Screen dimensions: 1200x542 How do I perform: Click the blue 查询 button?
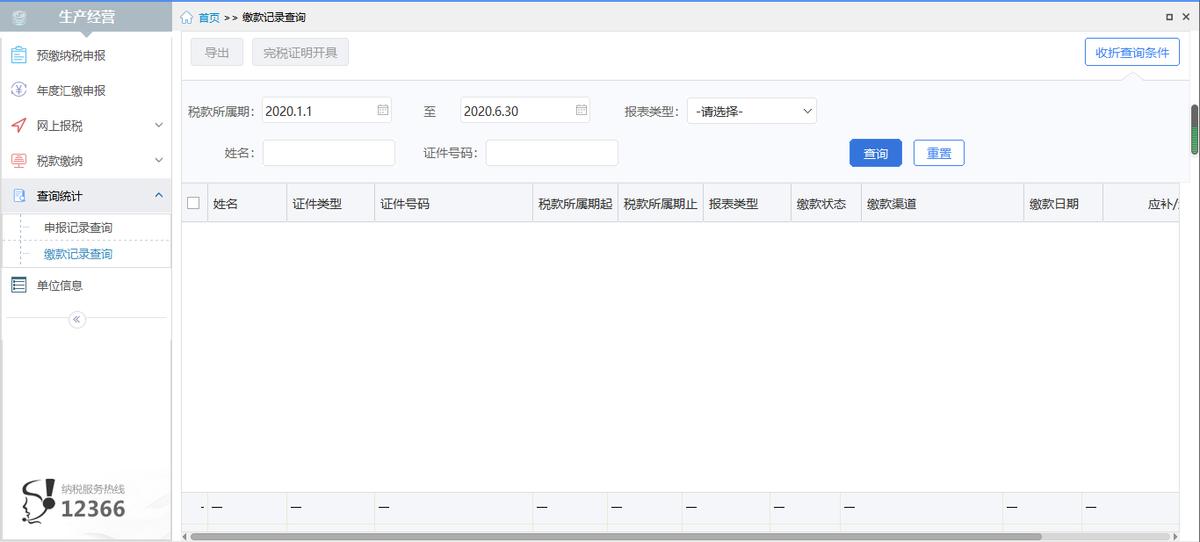tap(876, 153)
